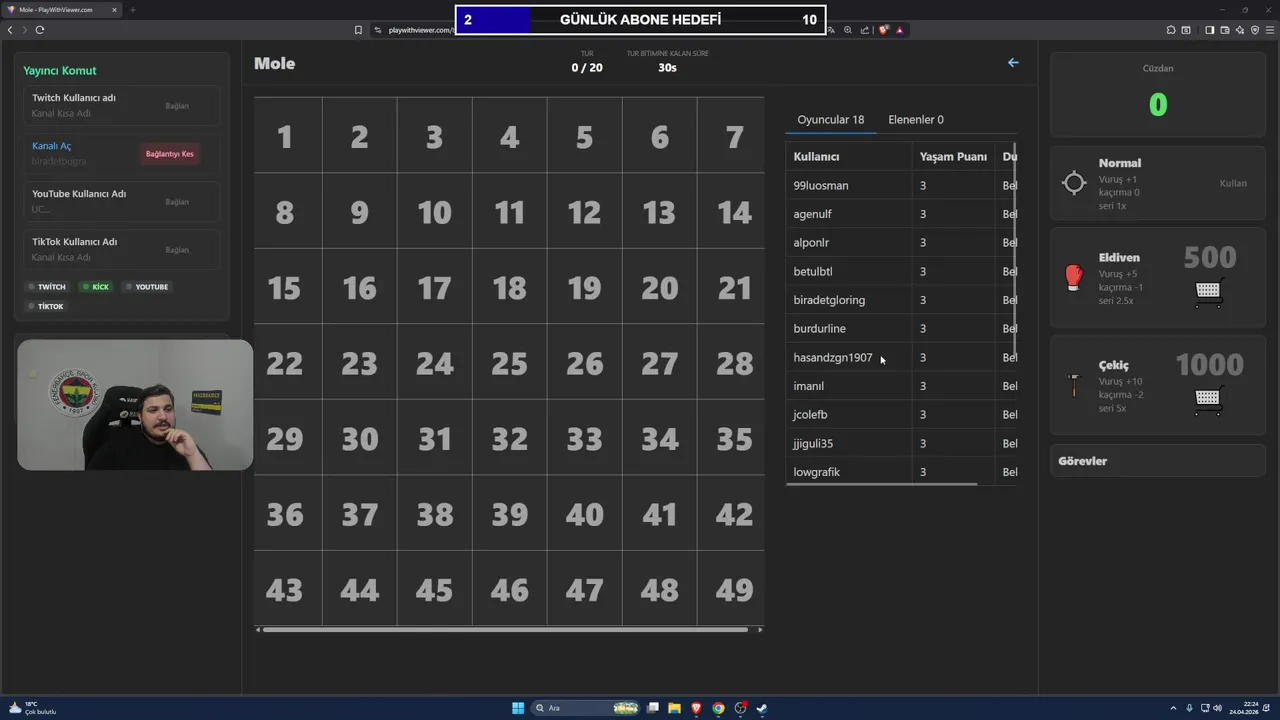Open Steam from the taskbar
This screenshot has height=720, width=1280.
761,708
